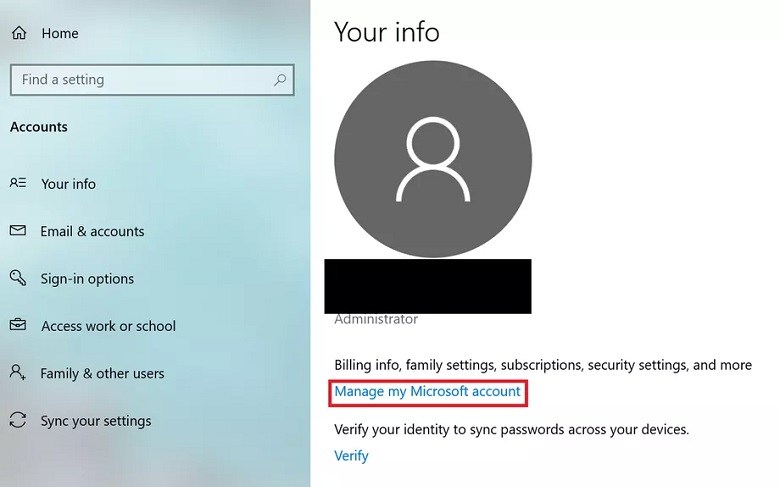Open the Home settings page
Screen dimensions: 780x487
tap(60, 33)
